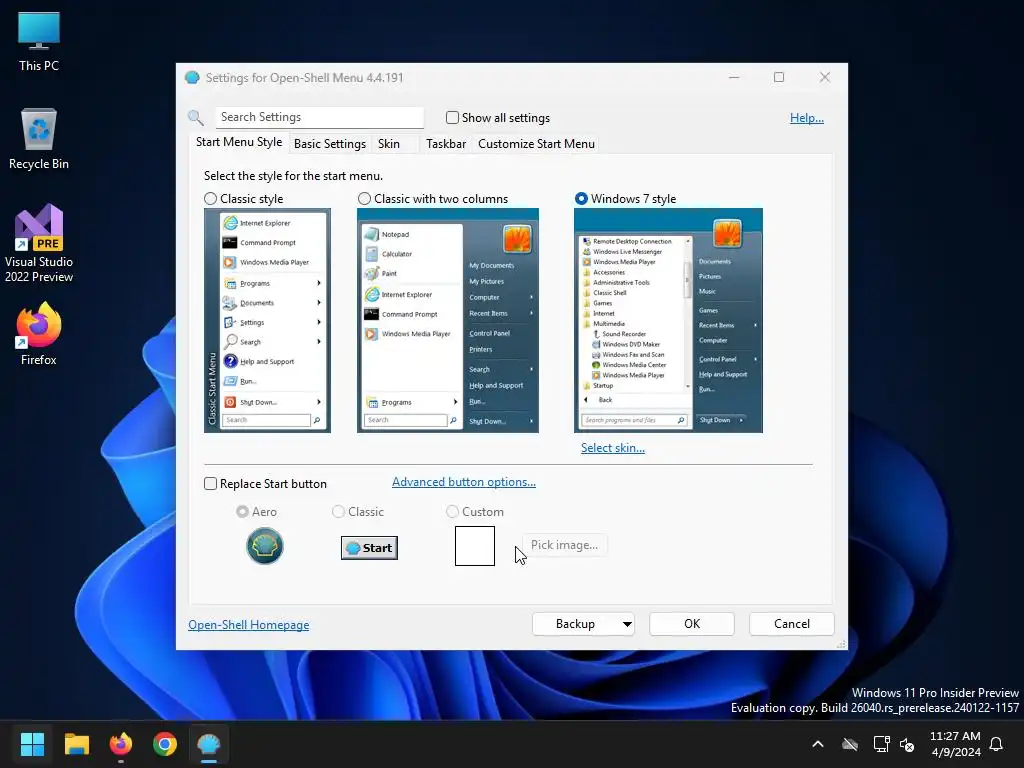Click the empty Custom button image box
The height and width of the screenshot is (768, 1024).
coord(475,546)
